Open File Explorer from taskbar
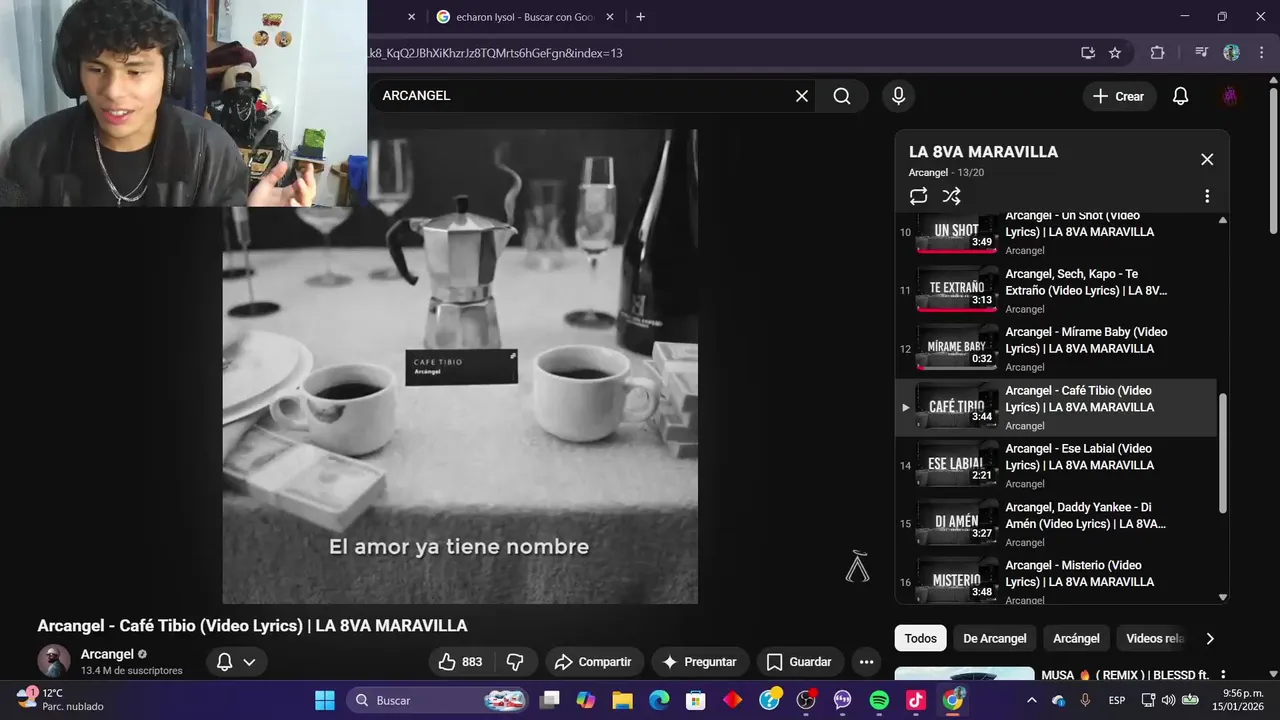The width and height of the screenshot is (1280, 720). pos(622,700)
